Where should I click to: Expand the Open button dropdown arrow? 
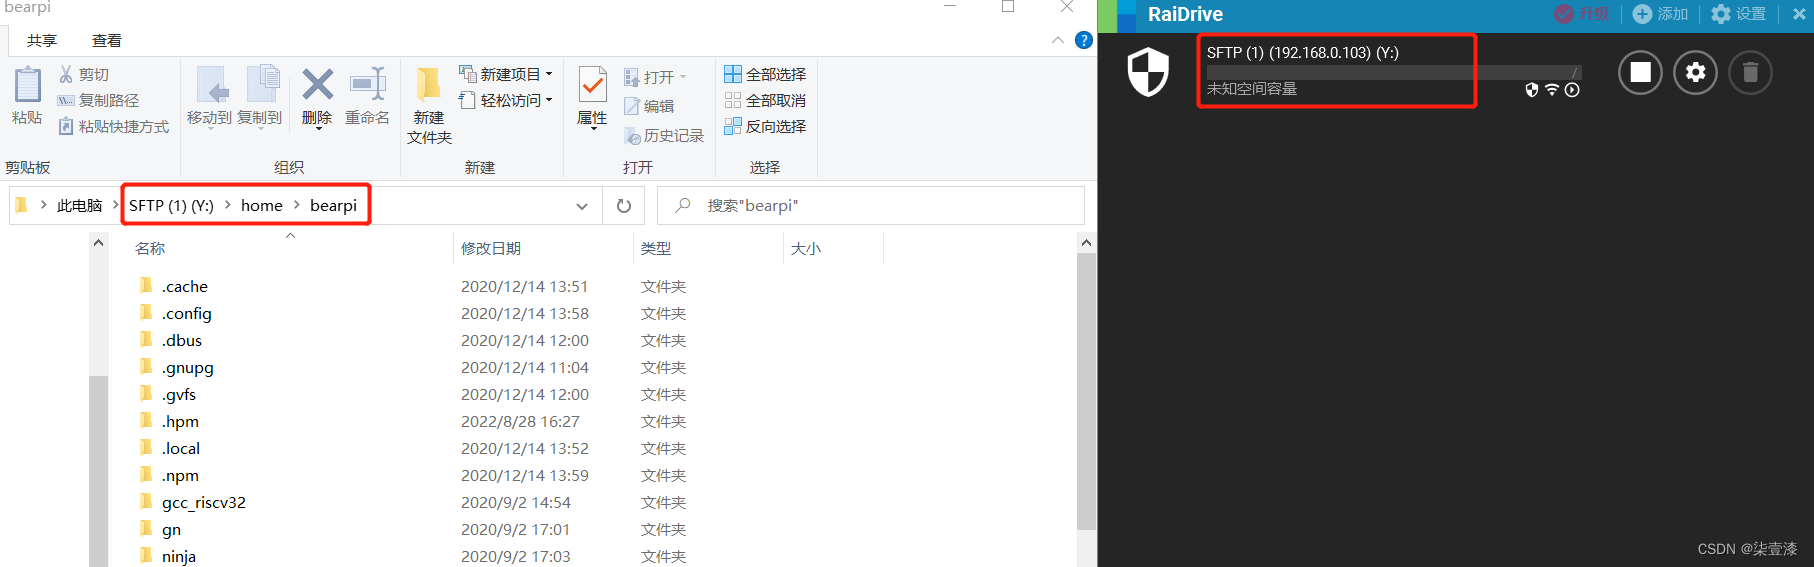(x=683, y=77)
